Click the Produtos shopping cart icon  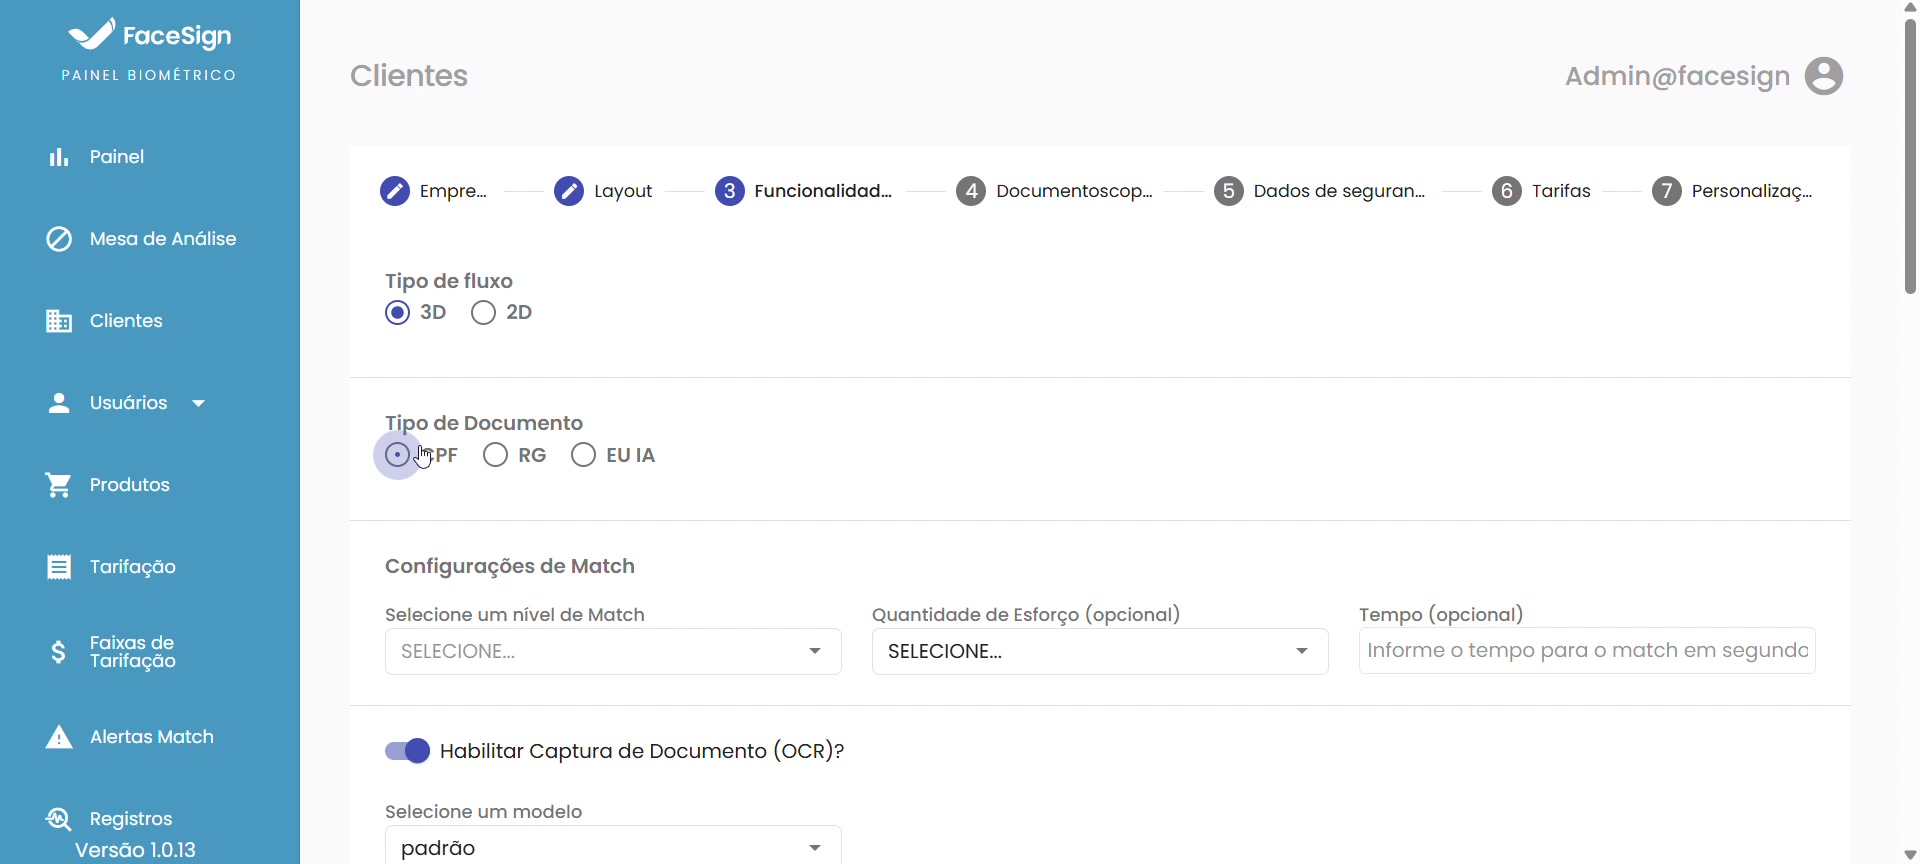pos(59,485)
